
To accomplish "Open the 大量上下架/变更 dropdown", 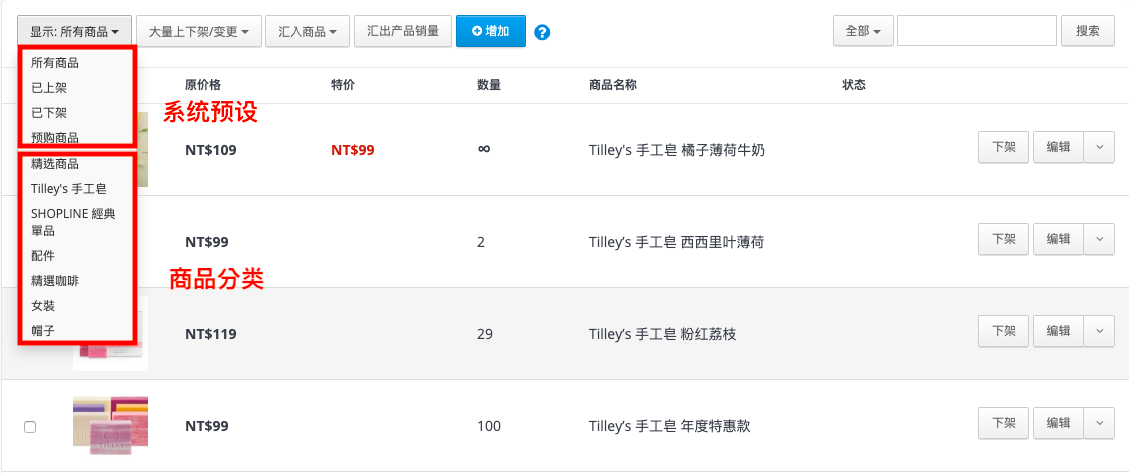I will (199, 32).
